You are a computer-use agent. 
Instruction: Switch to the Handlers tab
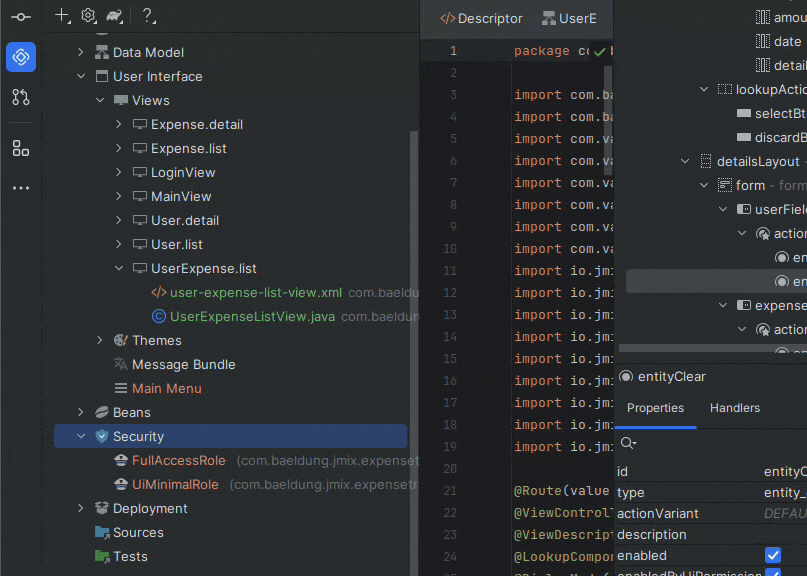pyautogui.click(x=734, y=408)
